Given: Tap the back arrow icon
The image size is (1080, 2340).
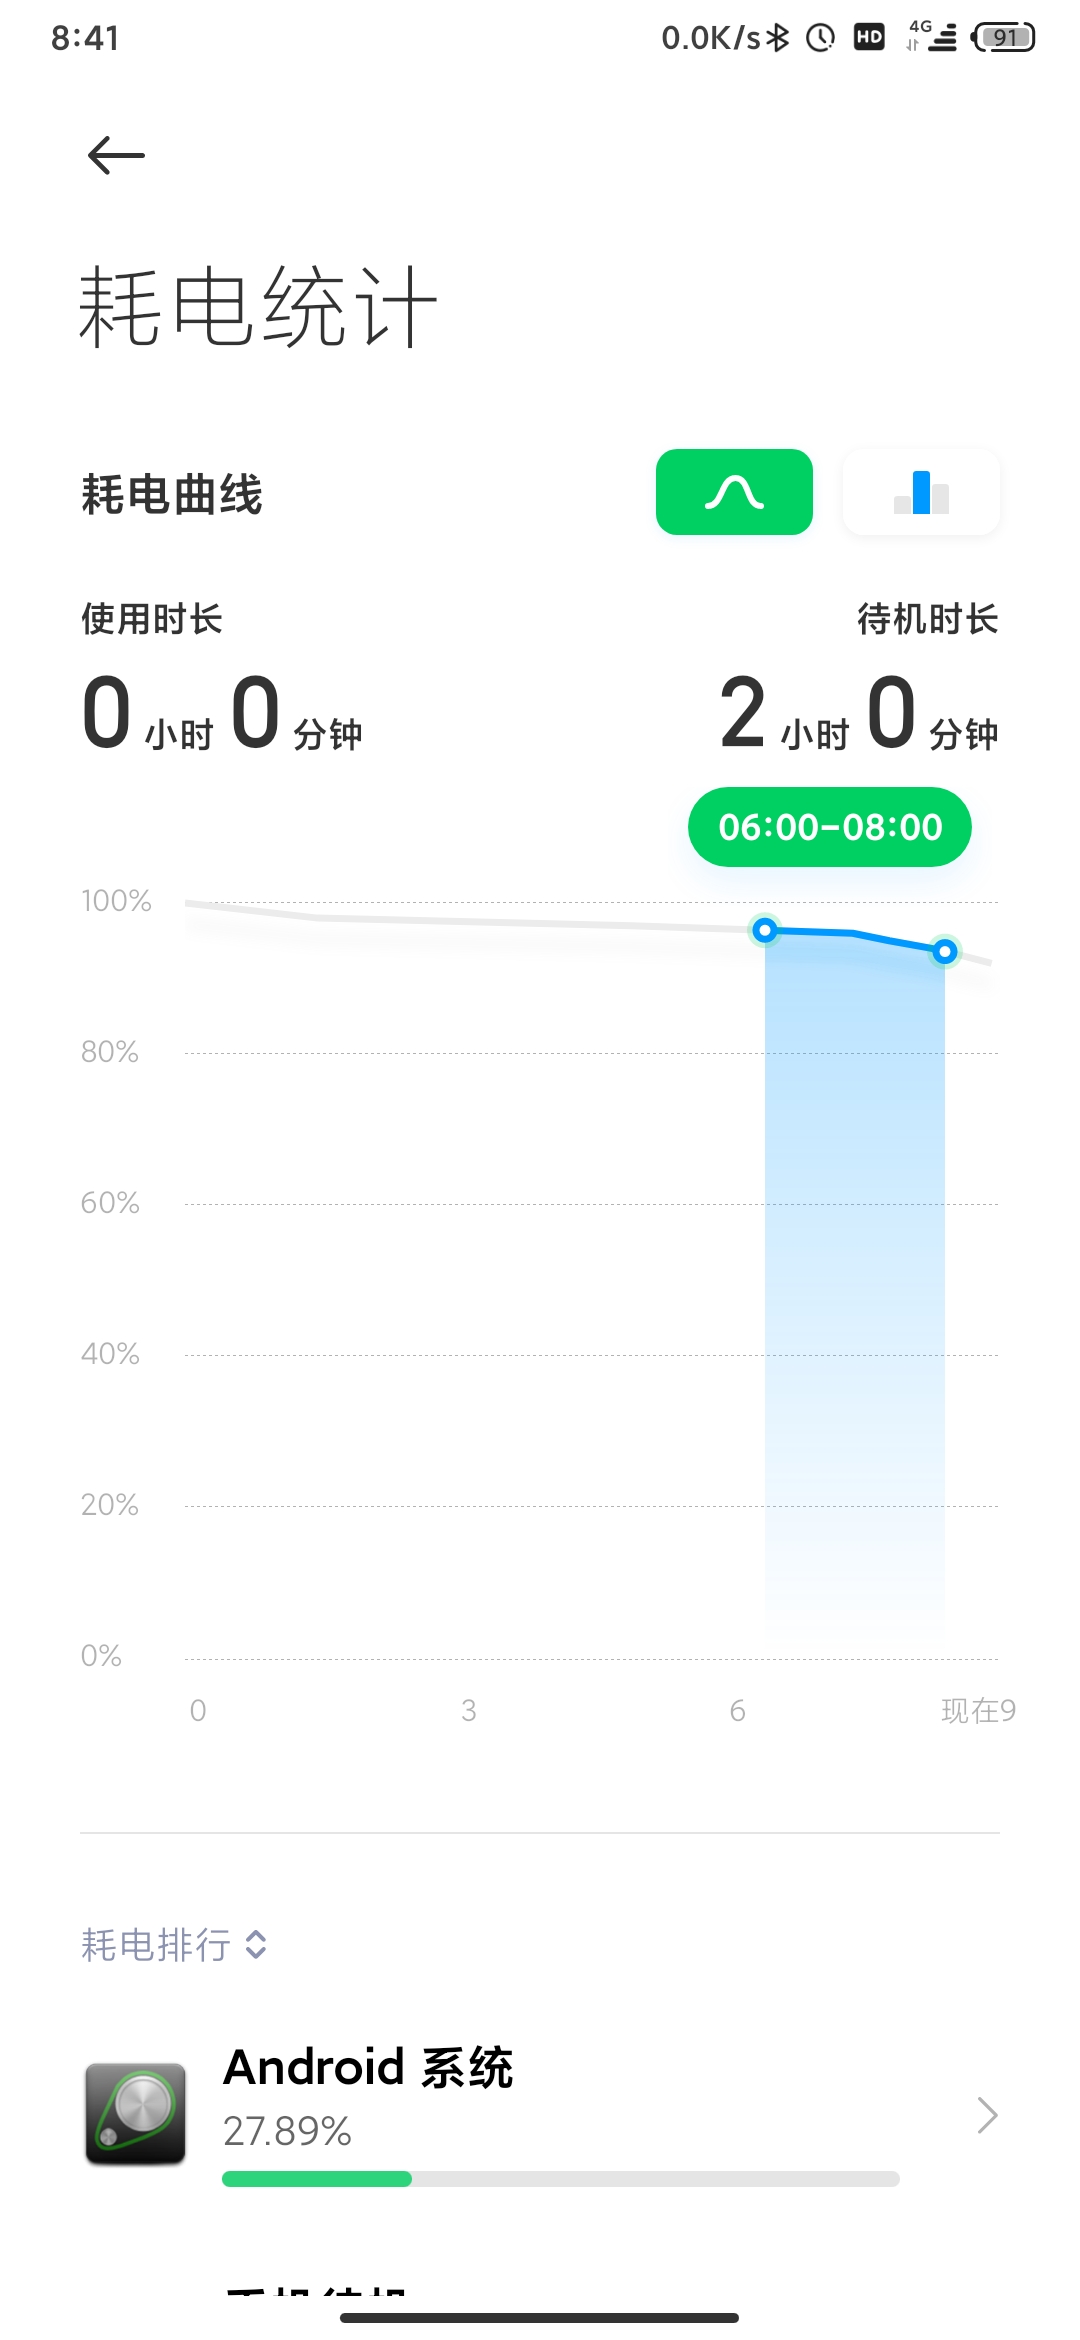Looking at the screenshot, I should (x=116, y=156).
